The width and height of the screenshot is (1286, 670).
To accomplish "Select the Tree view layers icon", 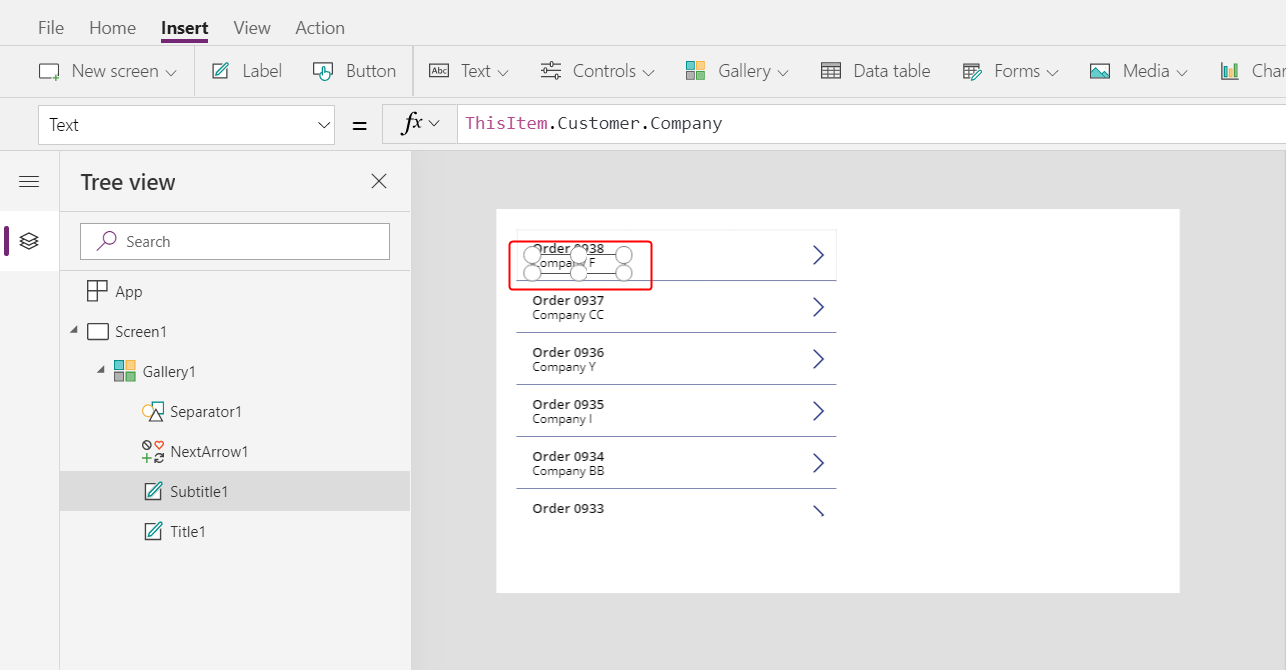I will [29, 241].
